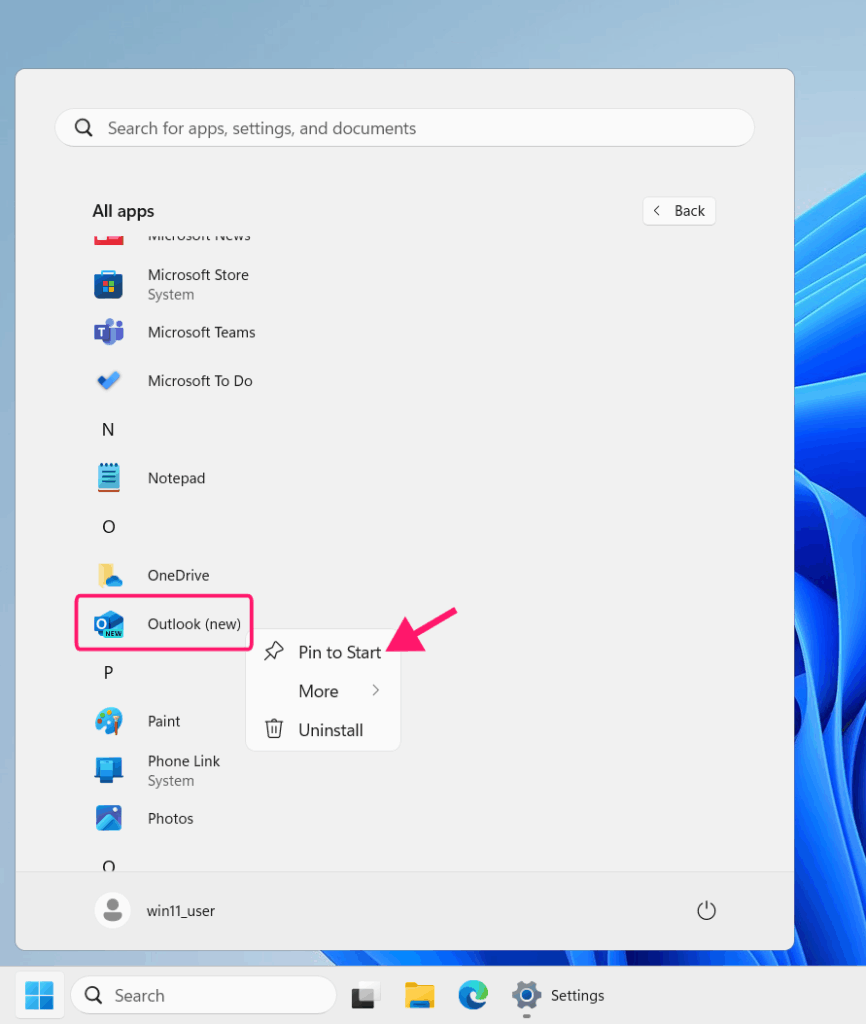Click the Phone Link text label

[x=184, y=761]
